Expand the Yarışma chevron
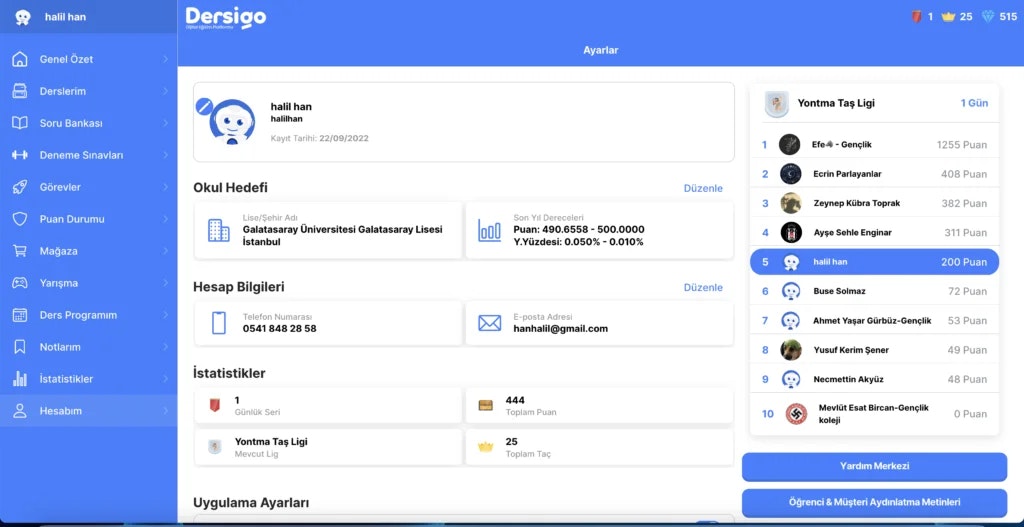1024x527 pixels. click(x=165, y=283)
